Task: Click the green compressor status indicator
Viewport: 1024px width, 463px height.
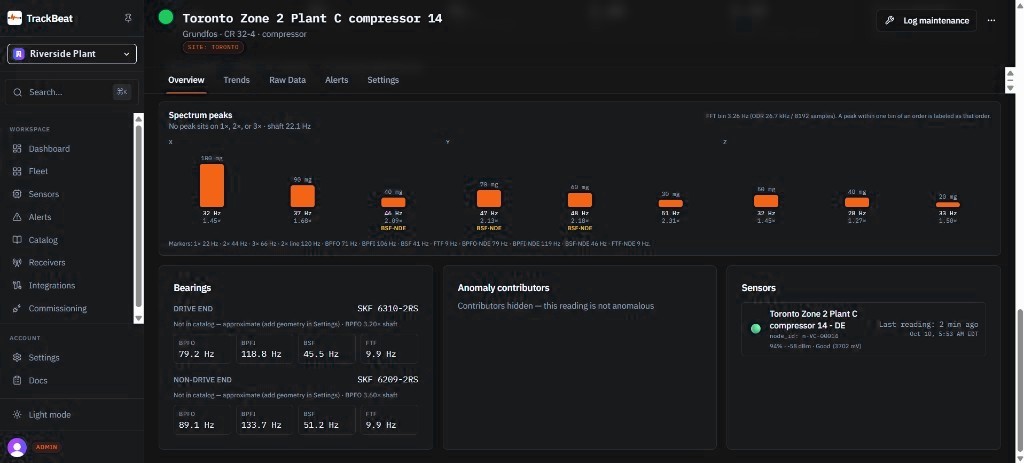Action: [x=166, y=17]
